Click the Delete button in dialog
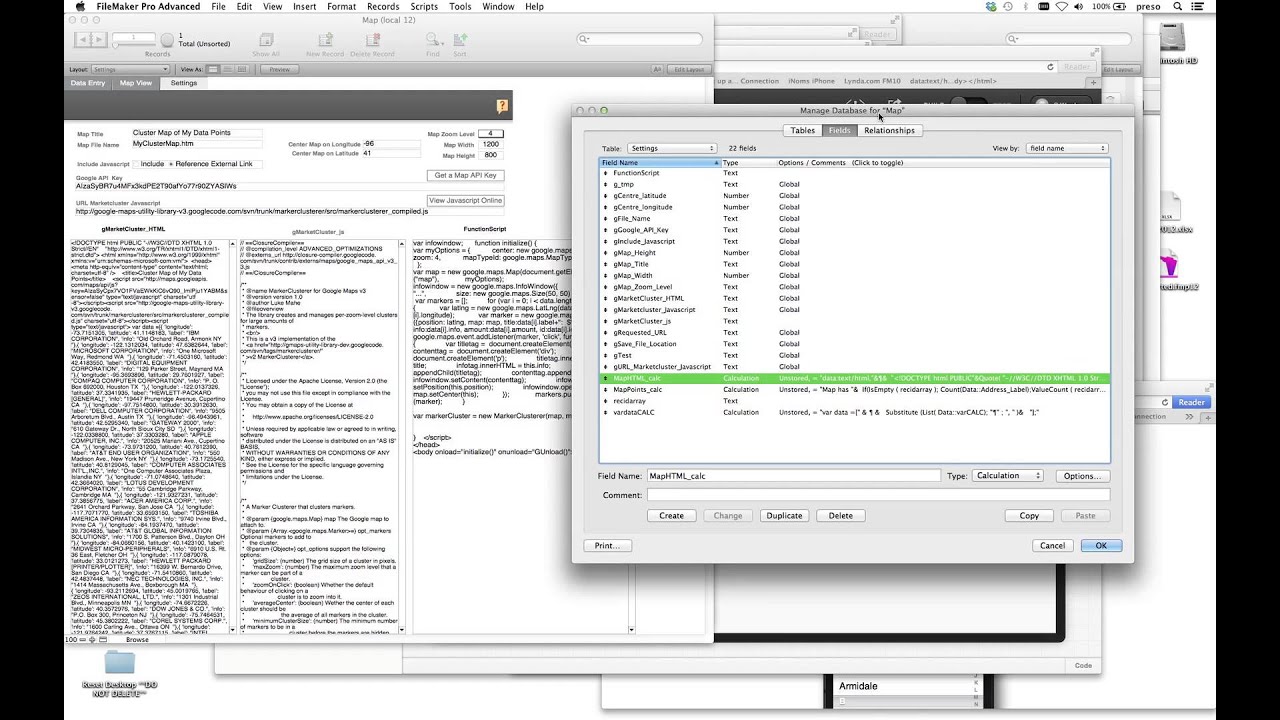1280x720 pixels. coord(841,516)
